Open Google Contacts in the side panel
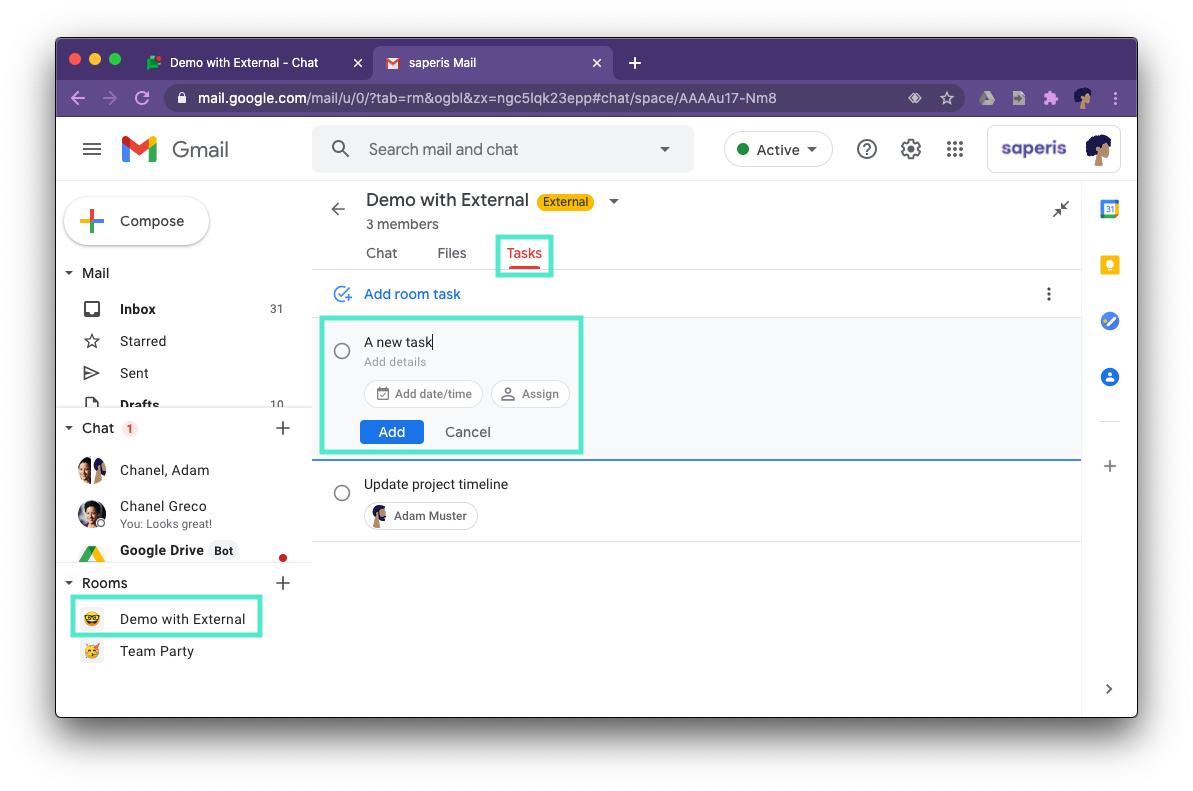This screenshot has width=1193, height=791. coord(1109,377)
